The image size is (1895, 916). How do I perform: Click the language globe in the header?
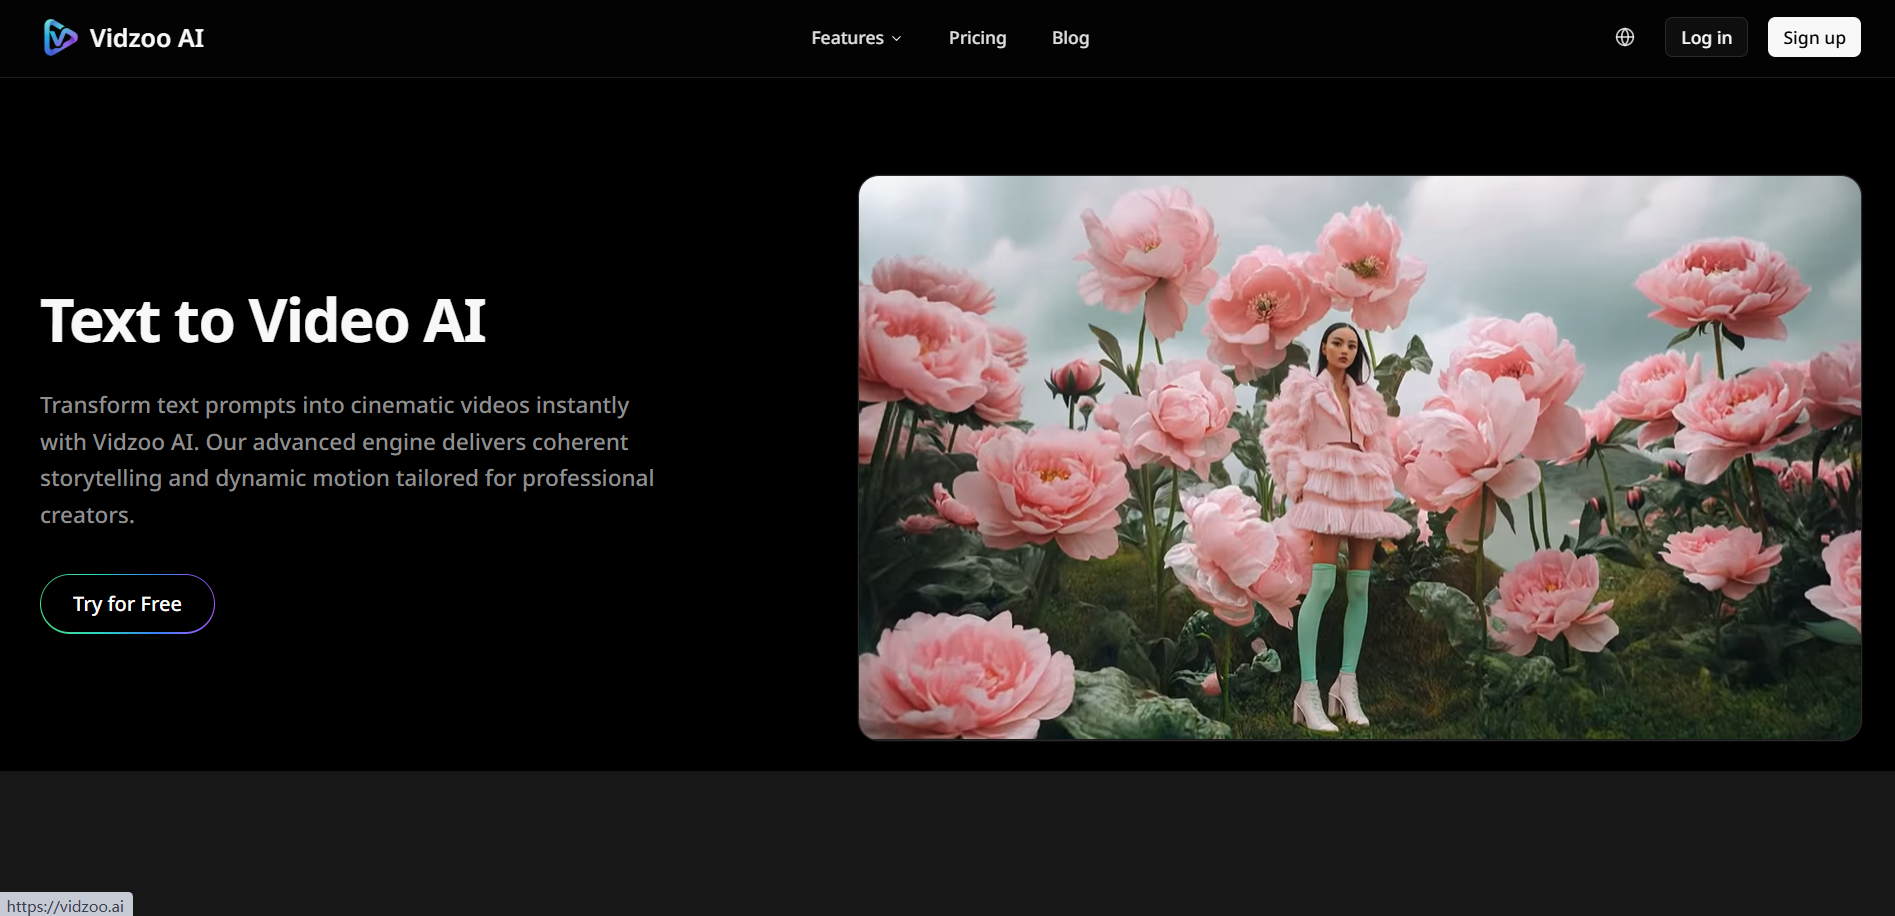coord(1624,36)
